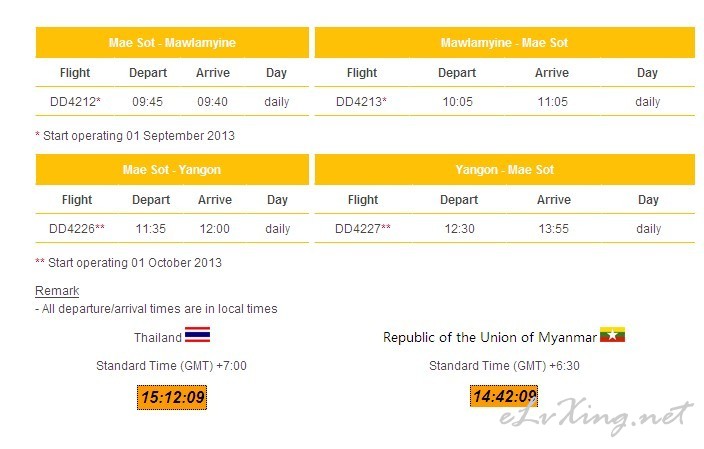Click Standard Time (GMT) +6:30 text
The height and width of the screenshot is (449, 704).
pyautogui.click(x=504, y=366)
